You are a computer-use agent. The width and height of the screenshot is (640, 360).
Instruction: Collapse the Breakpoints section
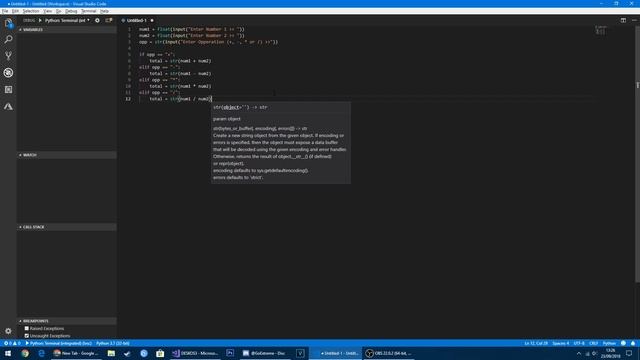click(x=67, y=321)
